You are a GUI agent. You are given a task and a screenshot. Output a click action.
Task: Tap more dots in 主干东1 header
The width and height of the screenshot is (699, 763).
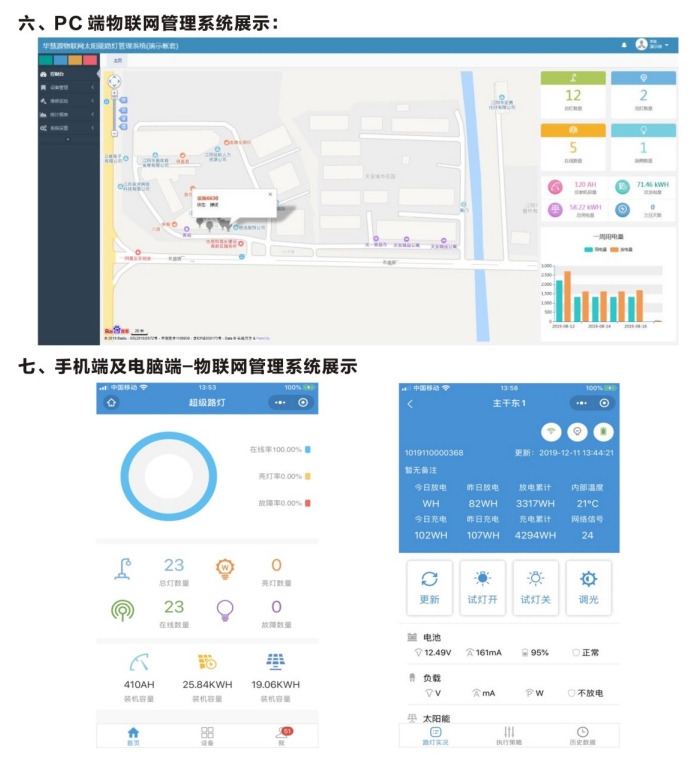point(581,403)
